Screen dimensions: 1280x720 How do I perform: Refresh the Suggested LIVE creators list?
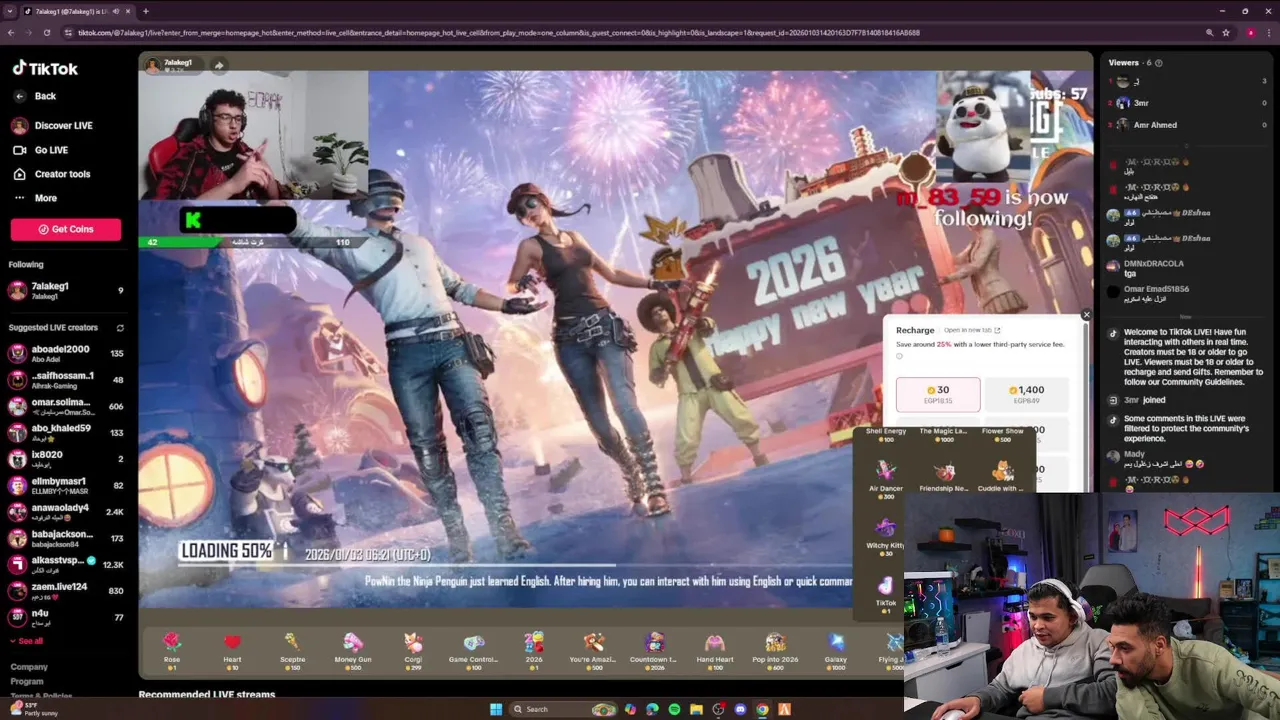point(120,328)
